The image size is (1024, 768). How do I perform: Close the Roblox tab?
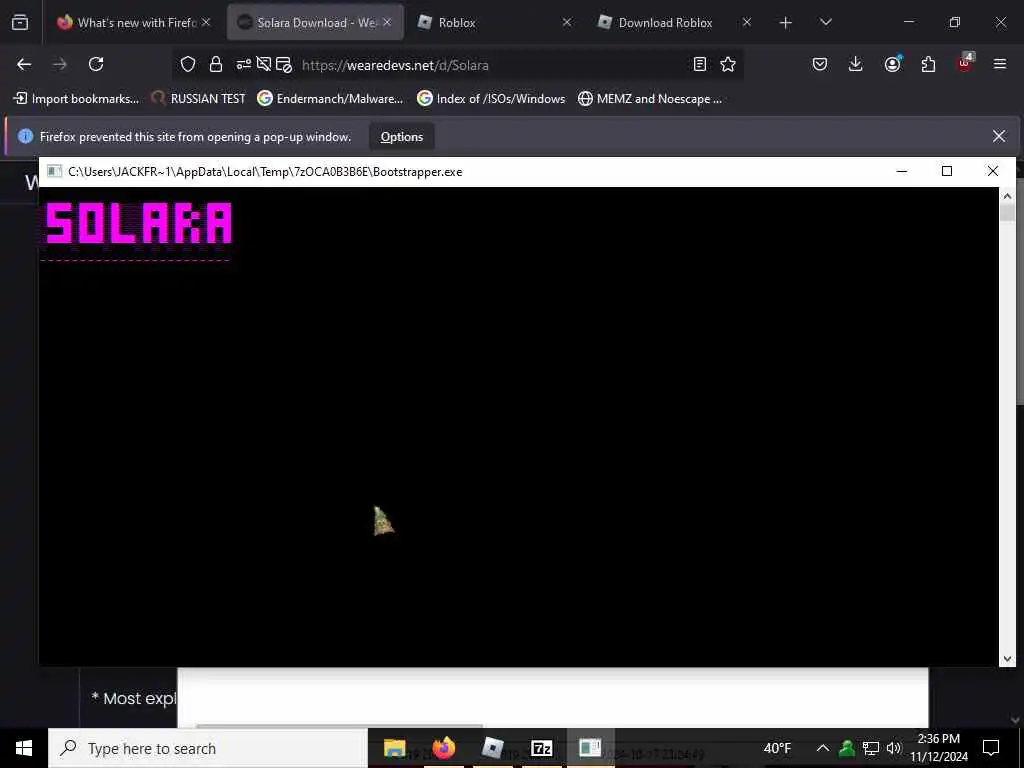pos(567,22)
